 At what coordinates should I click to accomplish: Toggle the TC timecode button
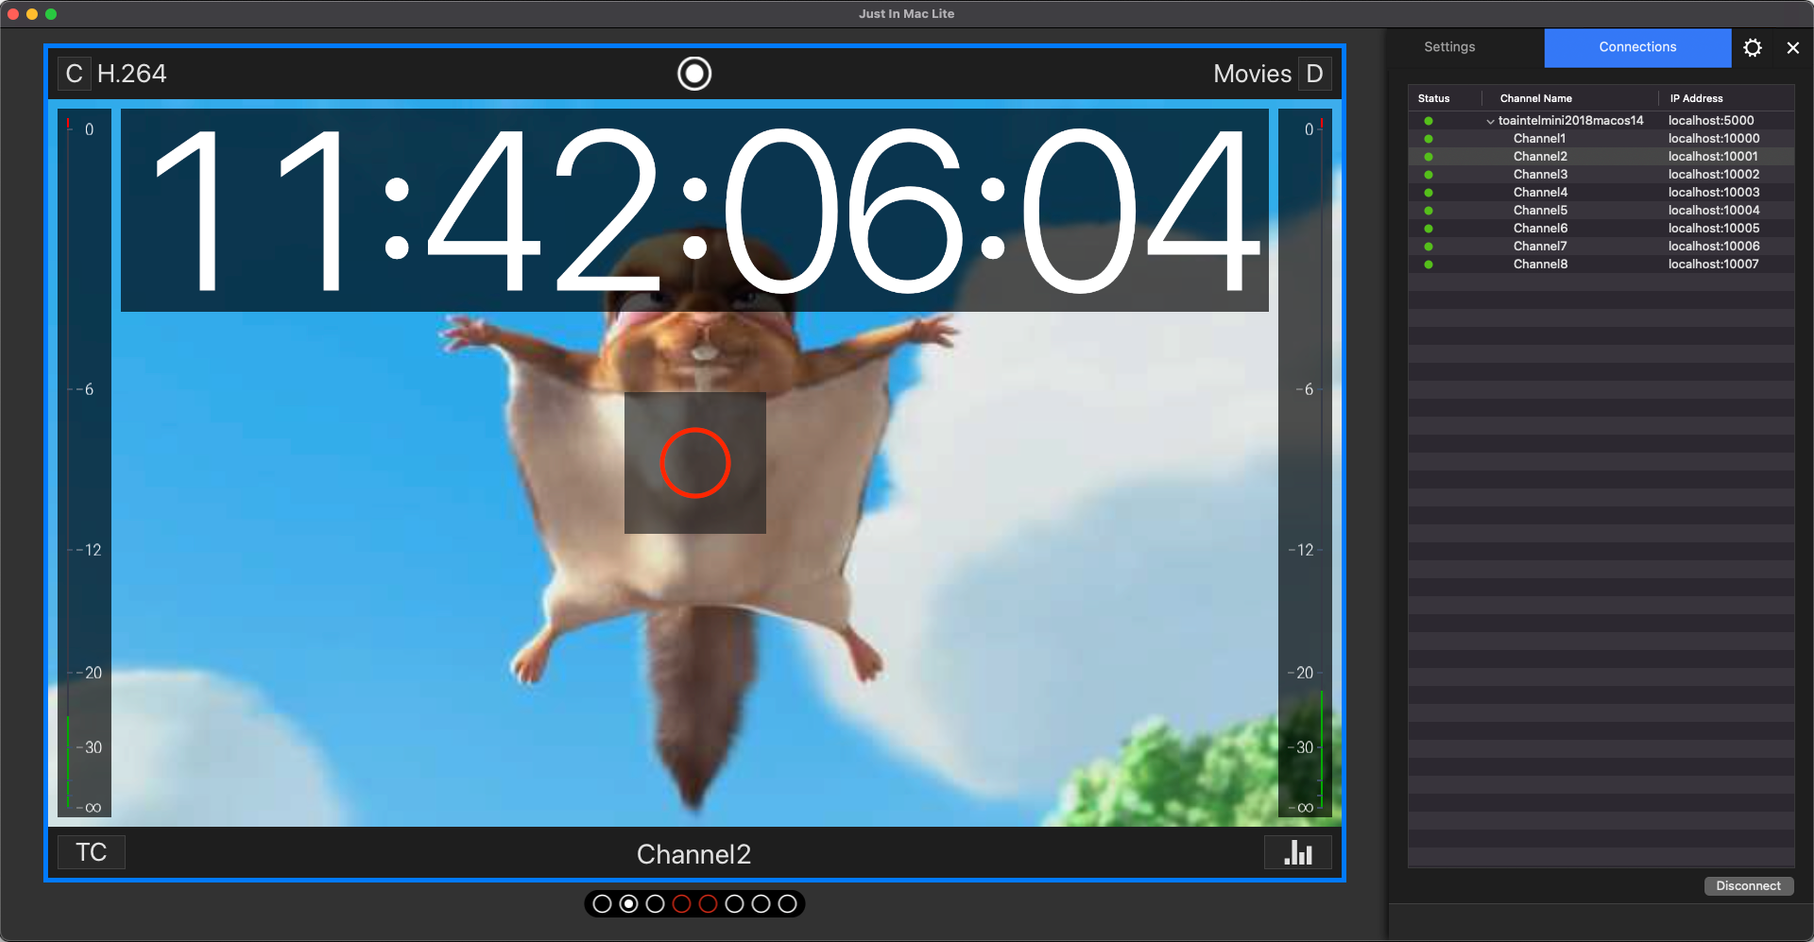(x=91, y=852)
